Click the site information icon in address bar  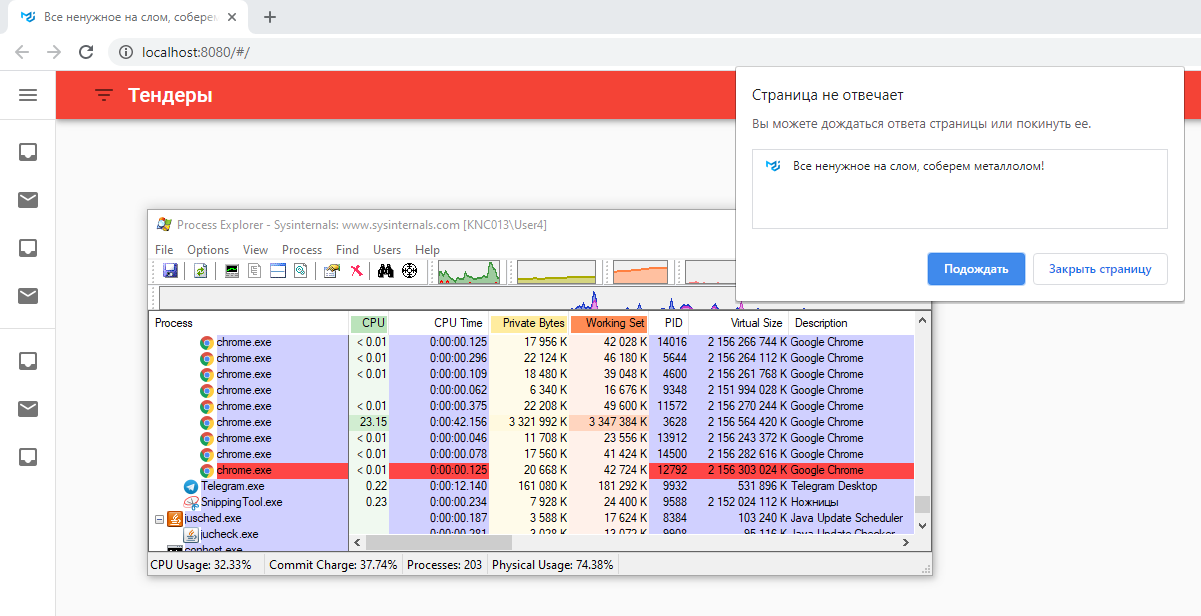point(126,52)
